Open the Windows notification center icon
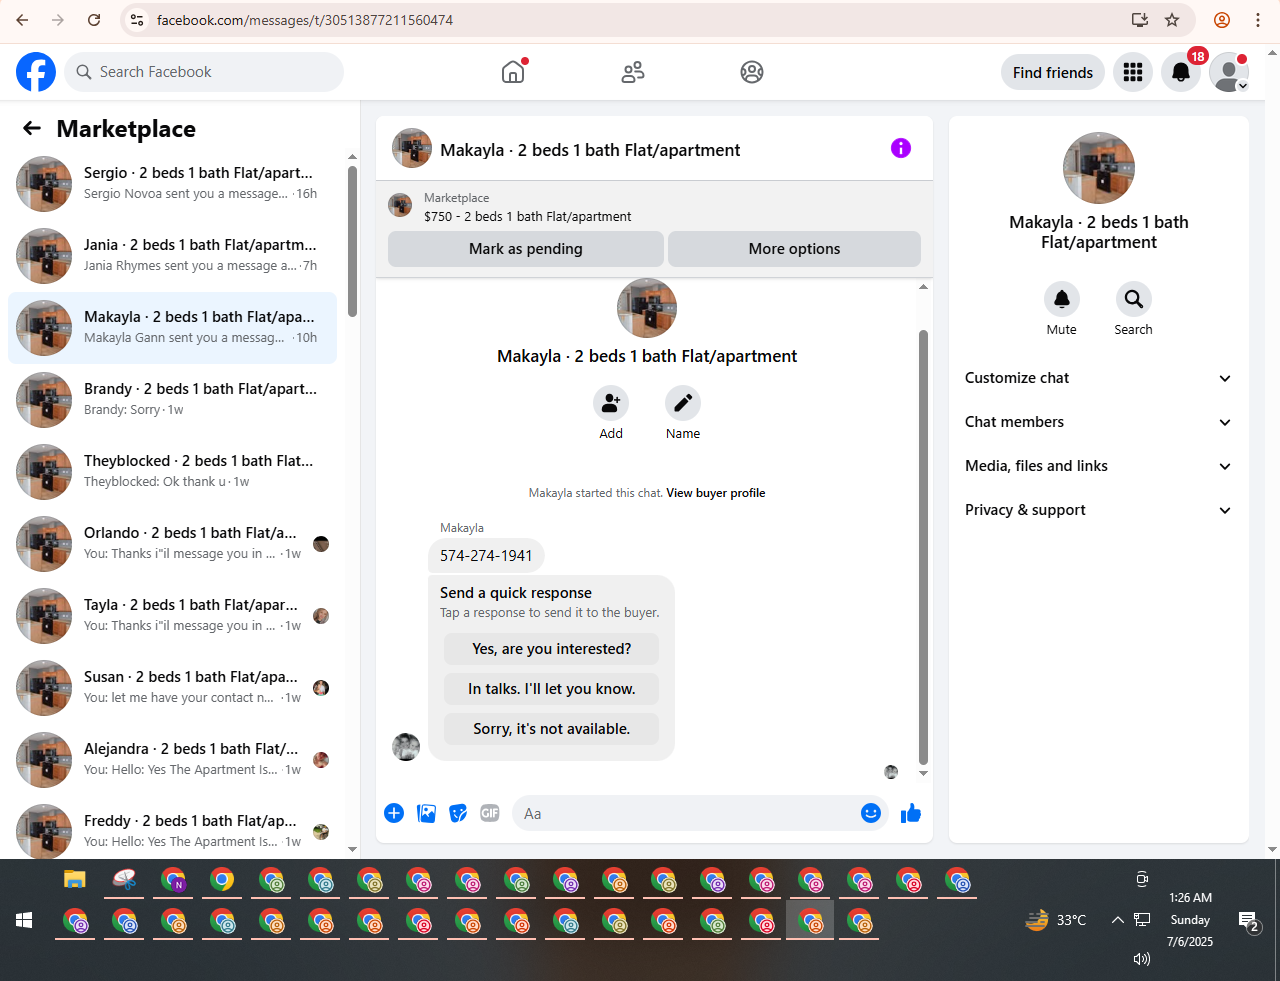This screenshot has width=1280, height=981. (1248, 921)
